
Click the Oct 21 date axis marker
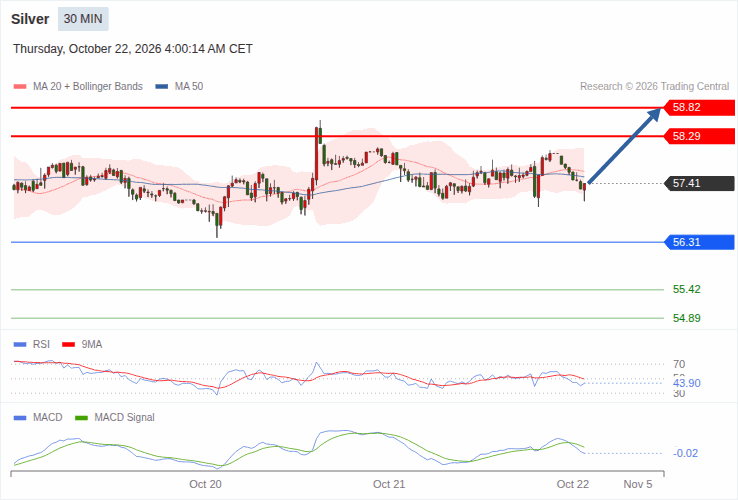point(389,484)
